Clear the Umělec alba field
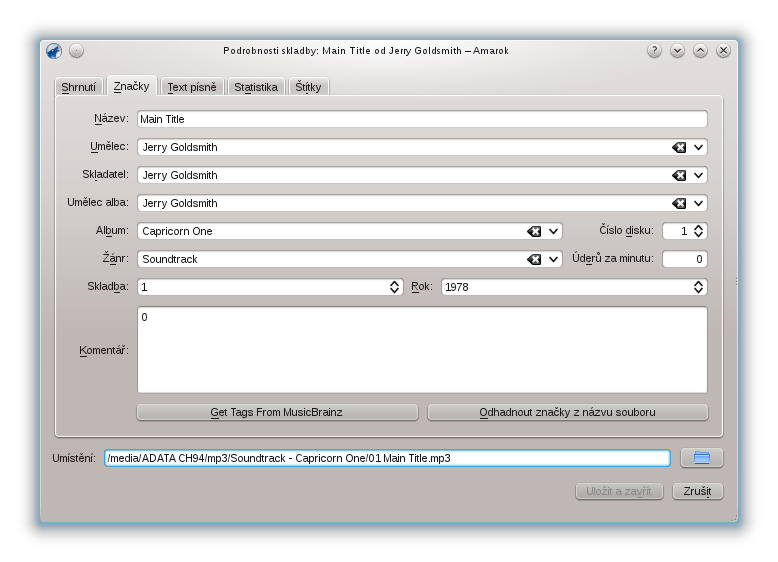 [679, 203]
